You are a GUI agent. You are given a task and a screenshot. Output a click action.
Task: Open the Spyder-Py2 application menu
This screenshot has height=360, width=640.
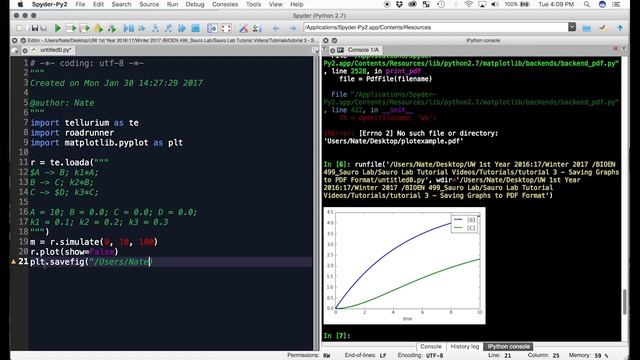pos(49,4)
